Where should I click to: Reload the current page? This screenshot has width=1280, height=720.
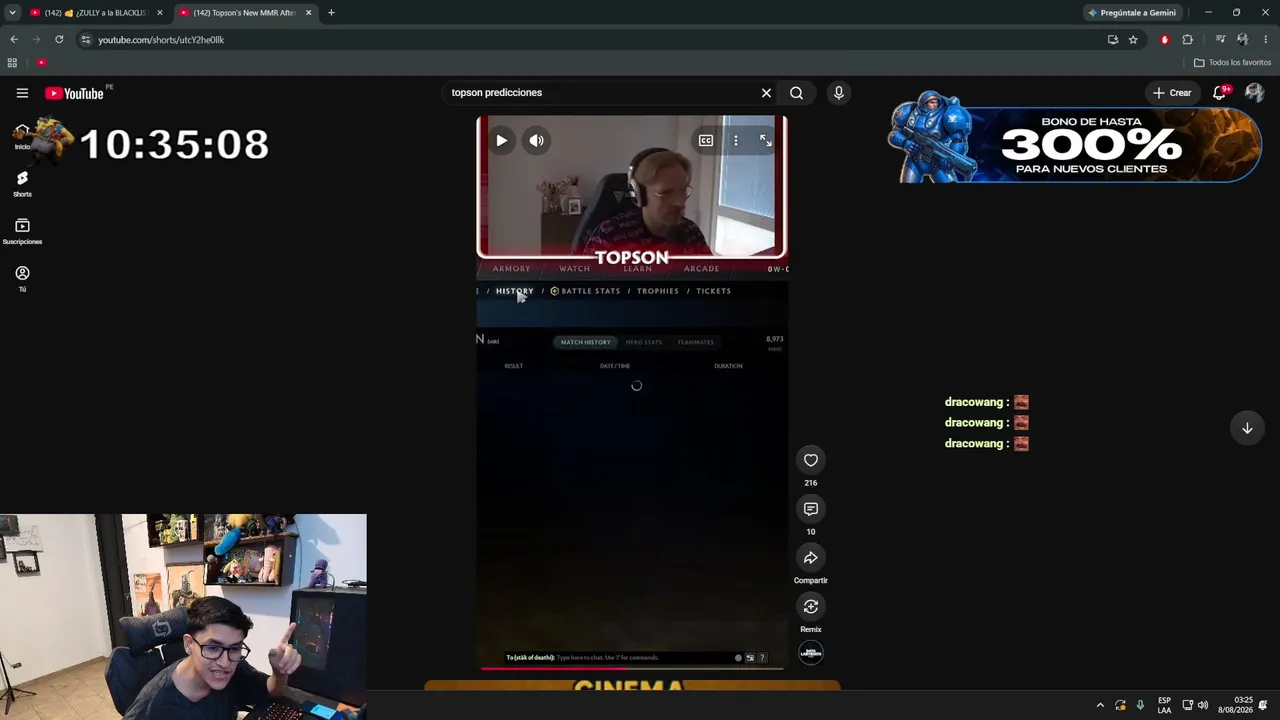tap(59, 40)
